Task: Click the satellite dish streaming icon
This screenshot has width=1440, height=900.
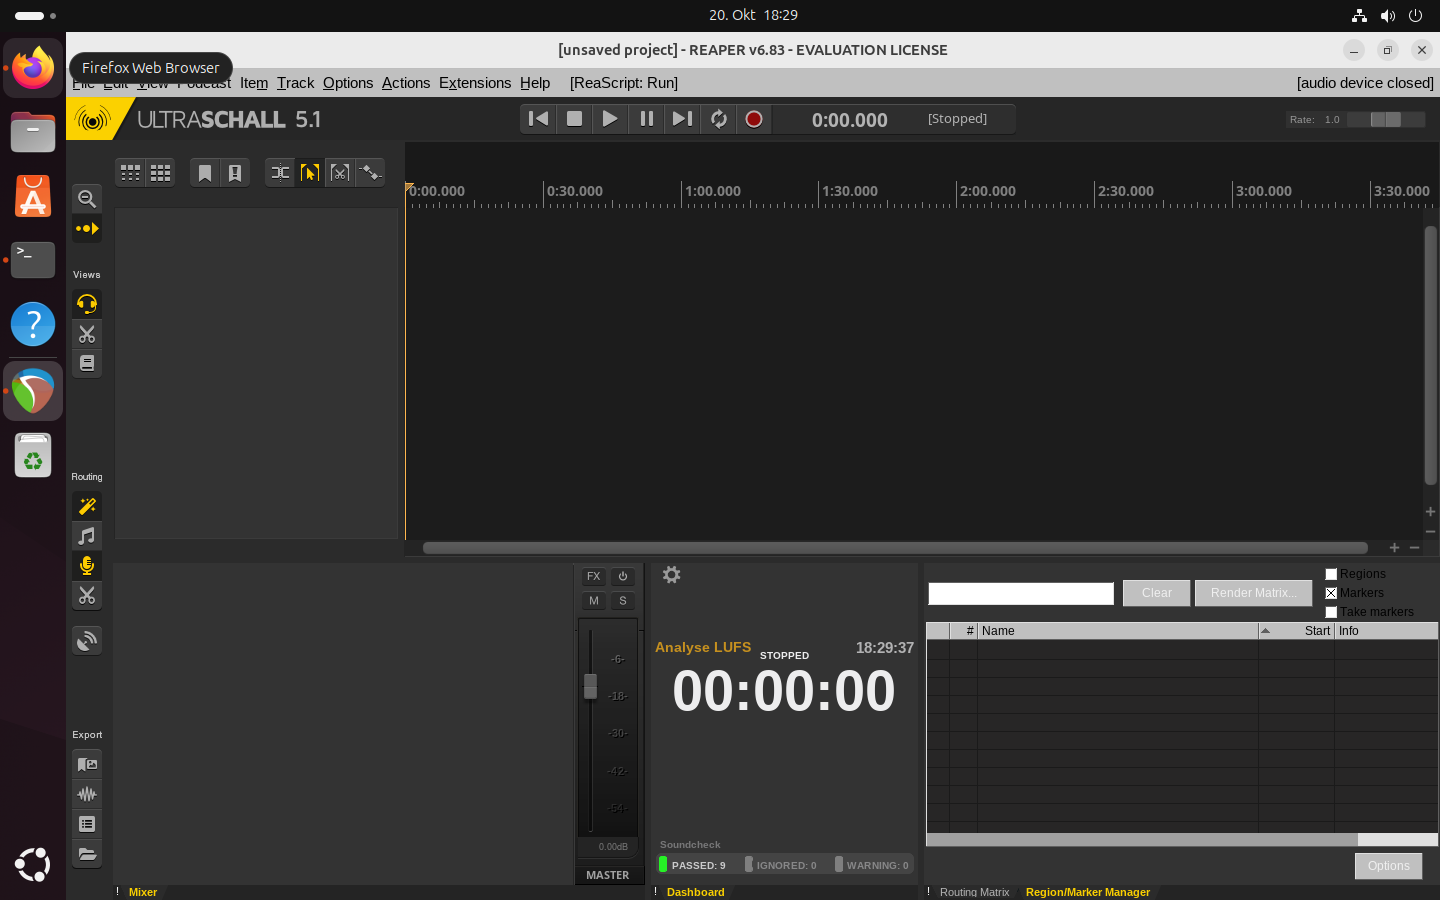Action: tap(87, 641)
